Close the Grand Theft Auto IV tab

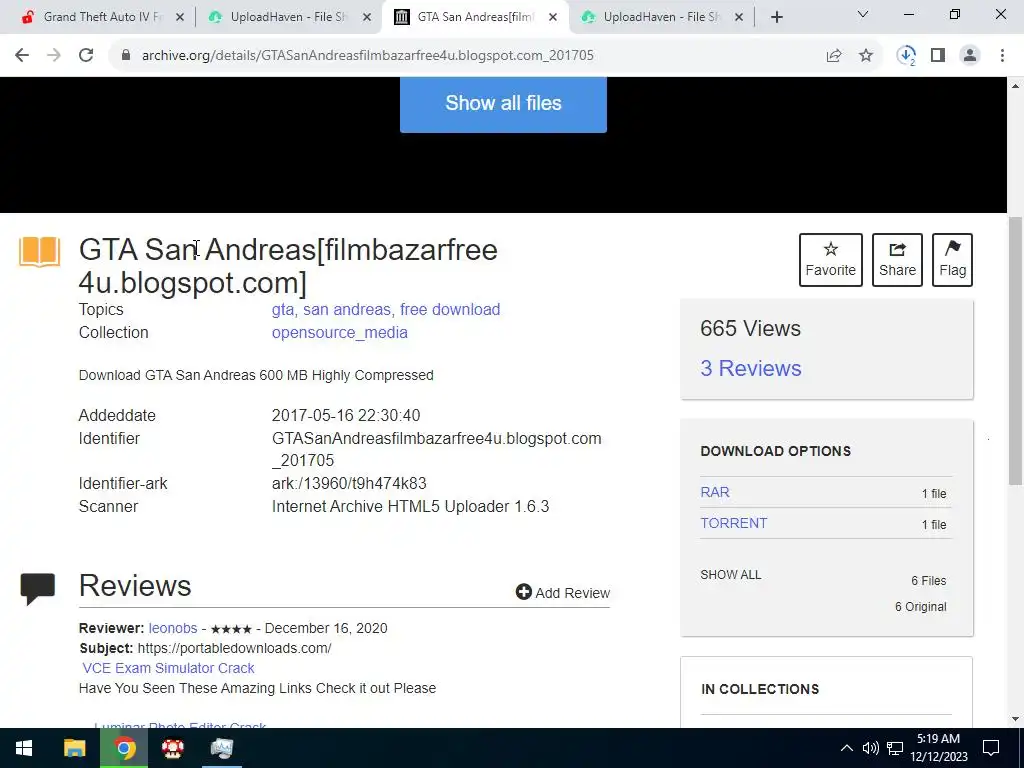pyautogui.click(x=180, y=18)
